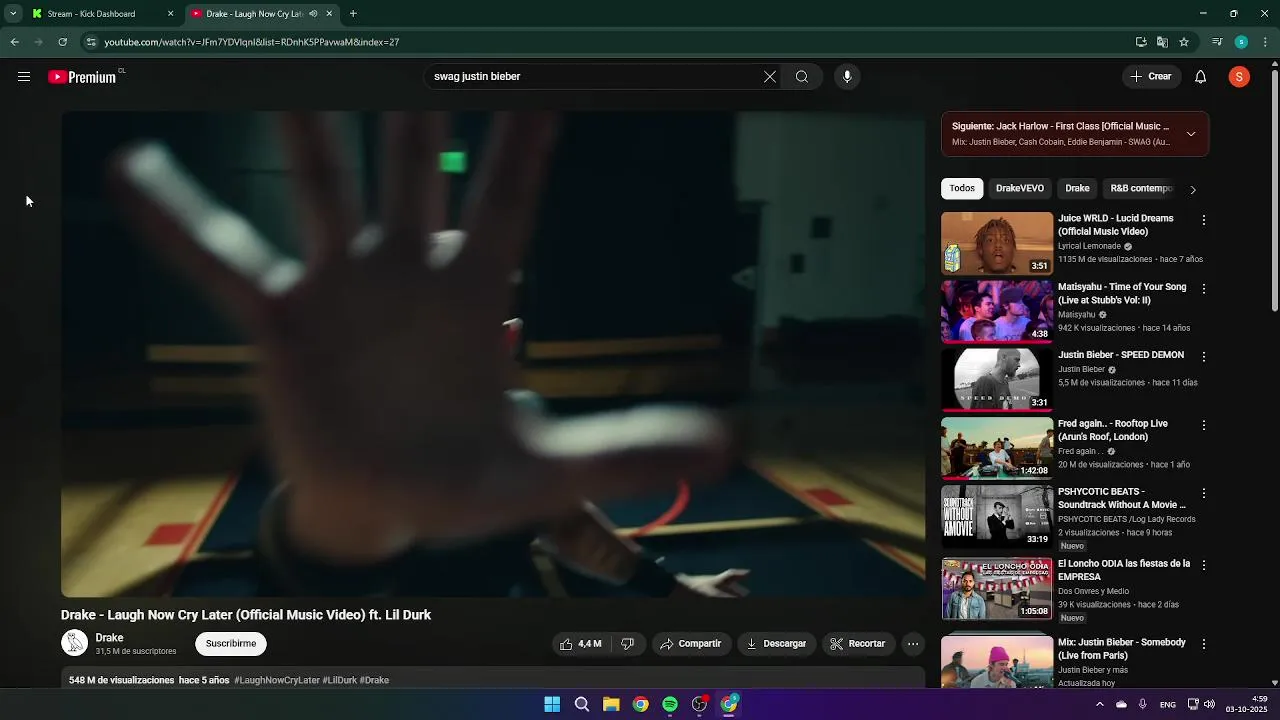Open taskbar volume control
Image resolution: width=1280 pixels, height=720 pixels.
pyautogui.click(x=1209, y=704)
